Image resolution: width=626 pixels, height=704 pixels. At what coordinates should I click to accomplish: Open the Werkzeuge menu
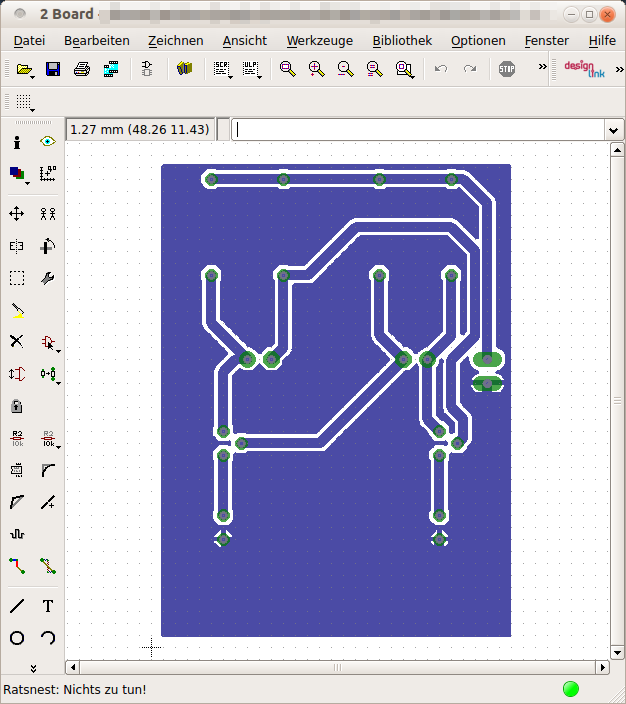[319, 41]
